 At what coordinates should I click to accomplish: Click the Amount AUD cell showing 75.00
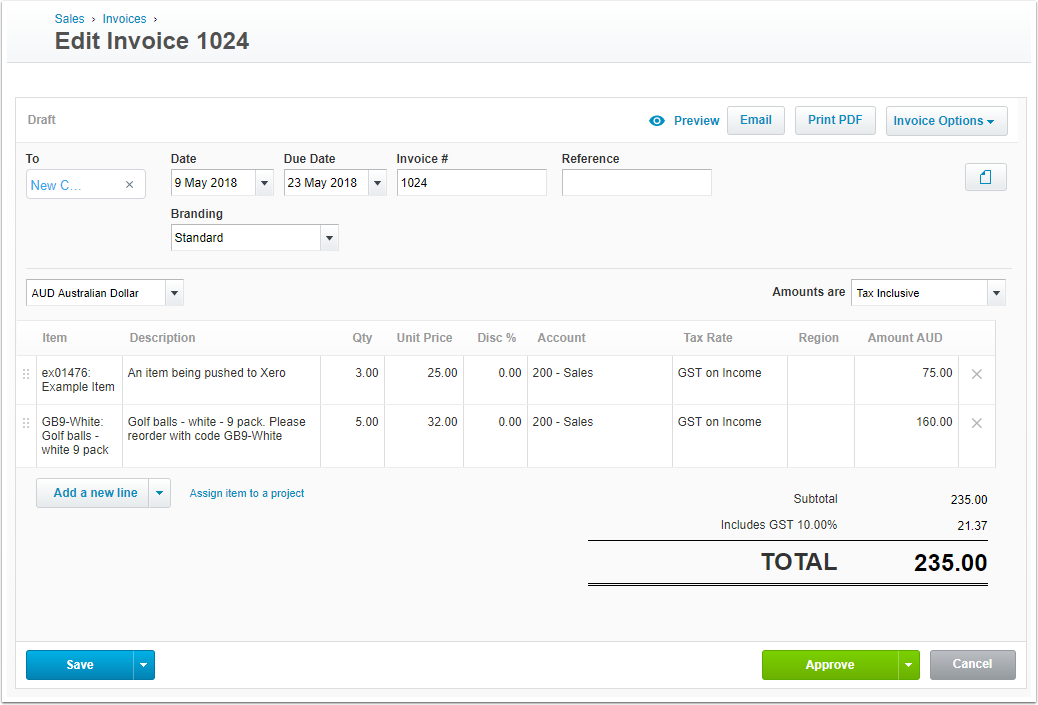(906, 380)
